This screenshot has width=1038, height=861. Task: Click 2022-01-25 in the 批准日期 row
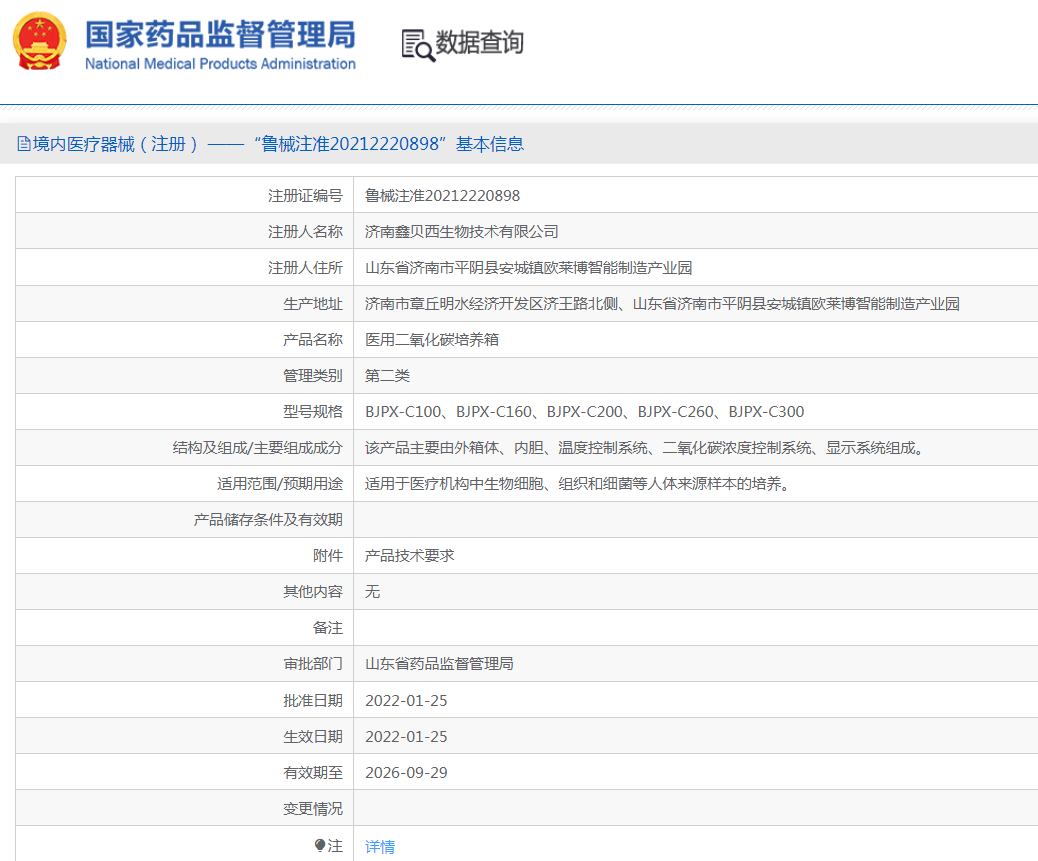[406, 700]
